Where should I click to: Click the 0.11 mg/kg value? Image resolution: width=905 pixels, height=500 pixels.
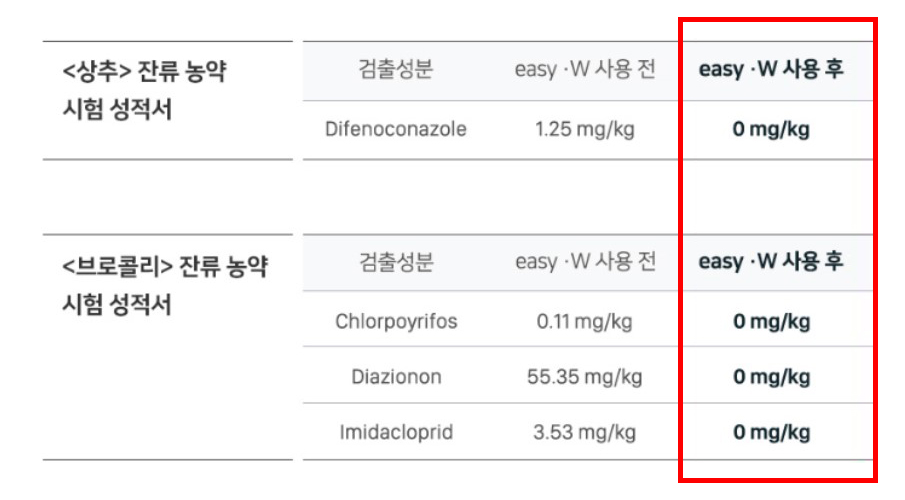(585, 322)
